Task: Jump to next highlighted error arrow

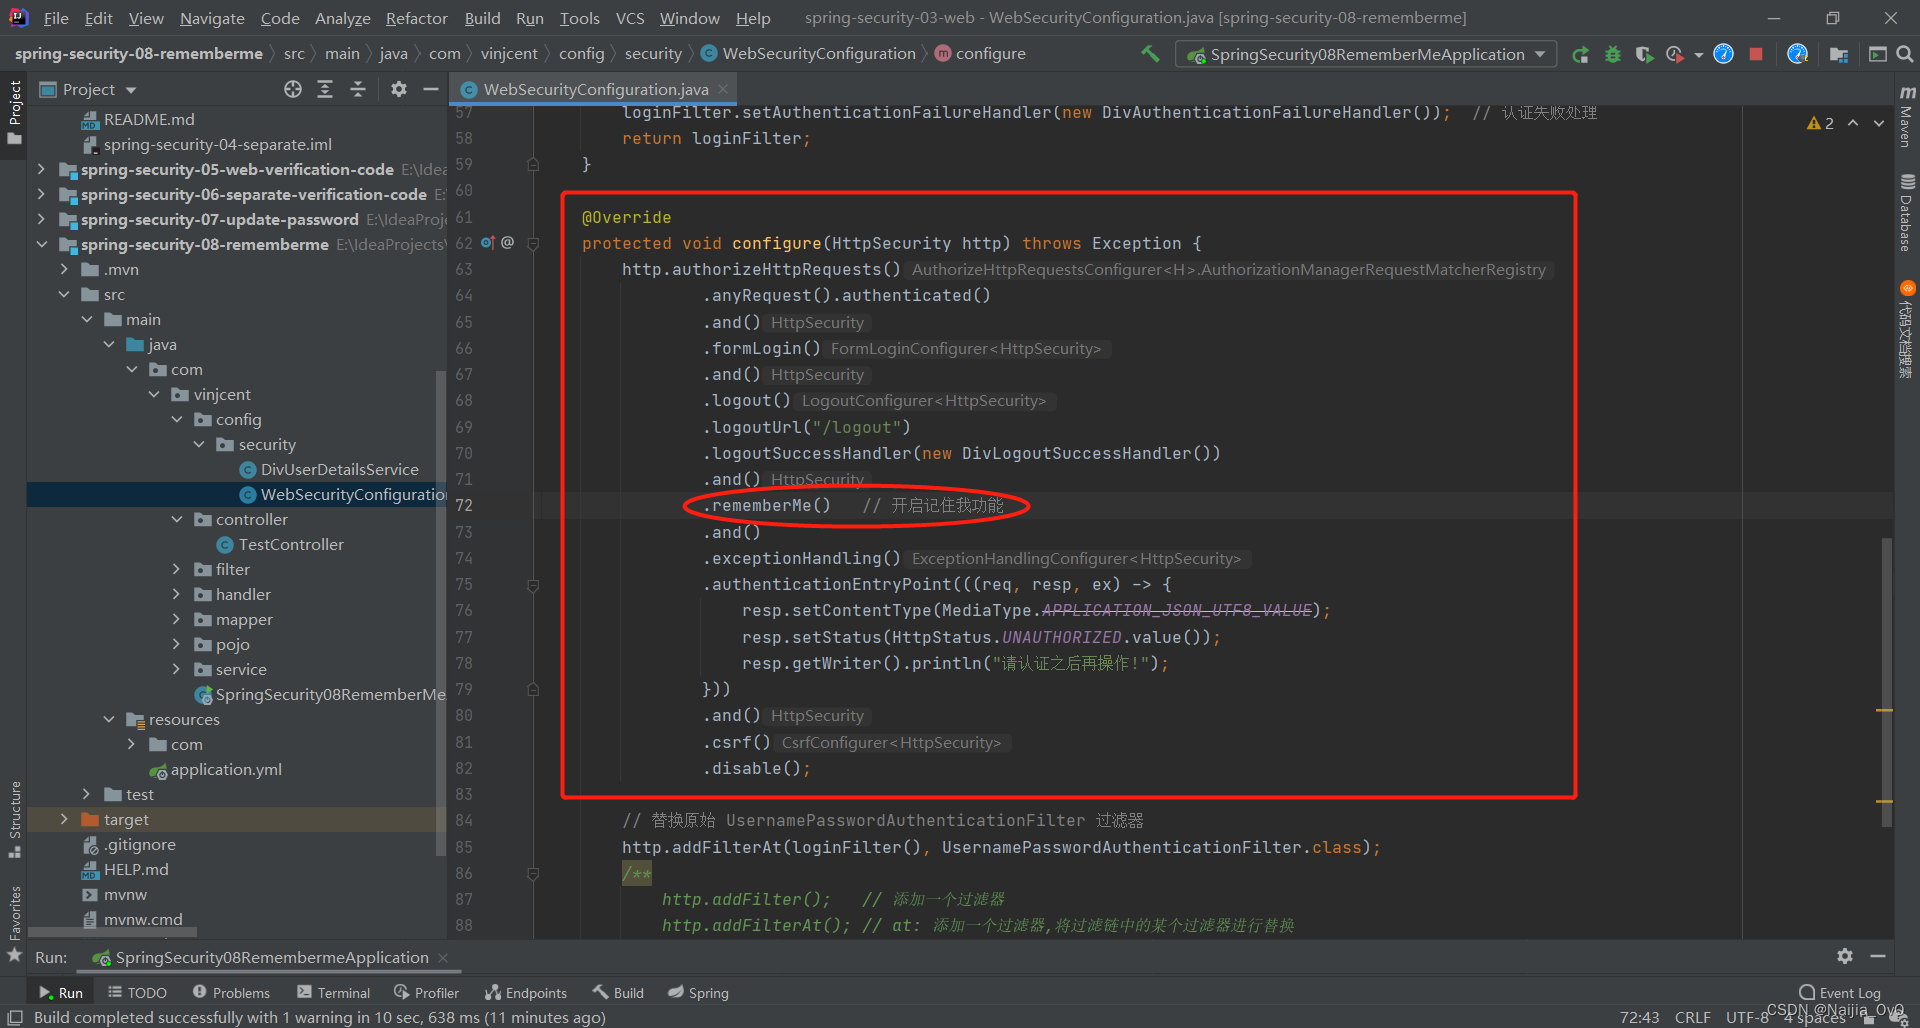Action: click(1879, 123)
